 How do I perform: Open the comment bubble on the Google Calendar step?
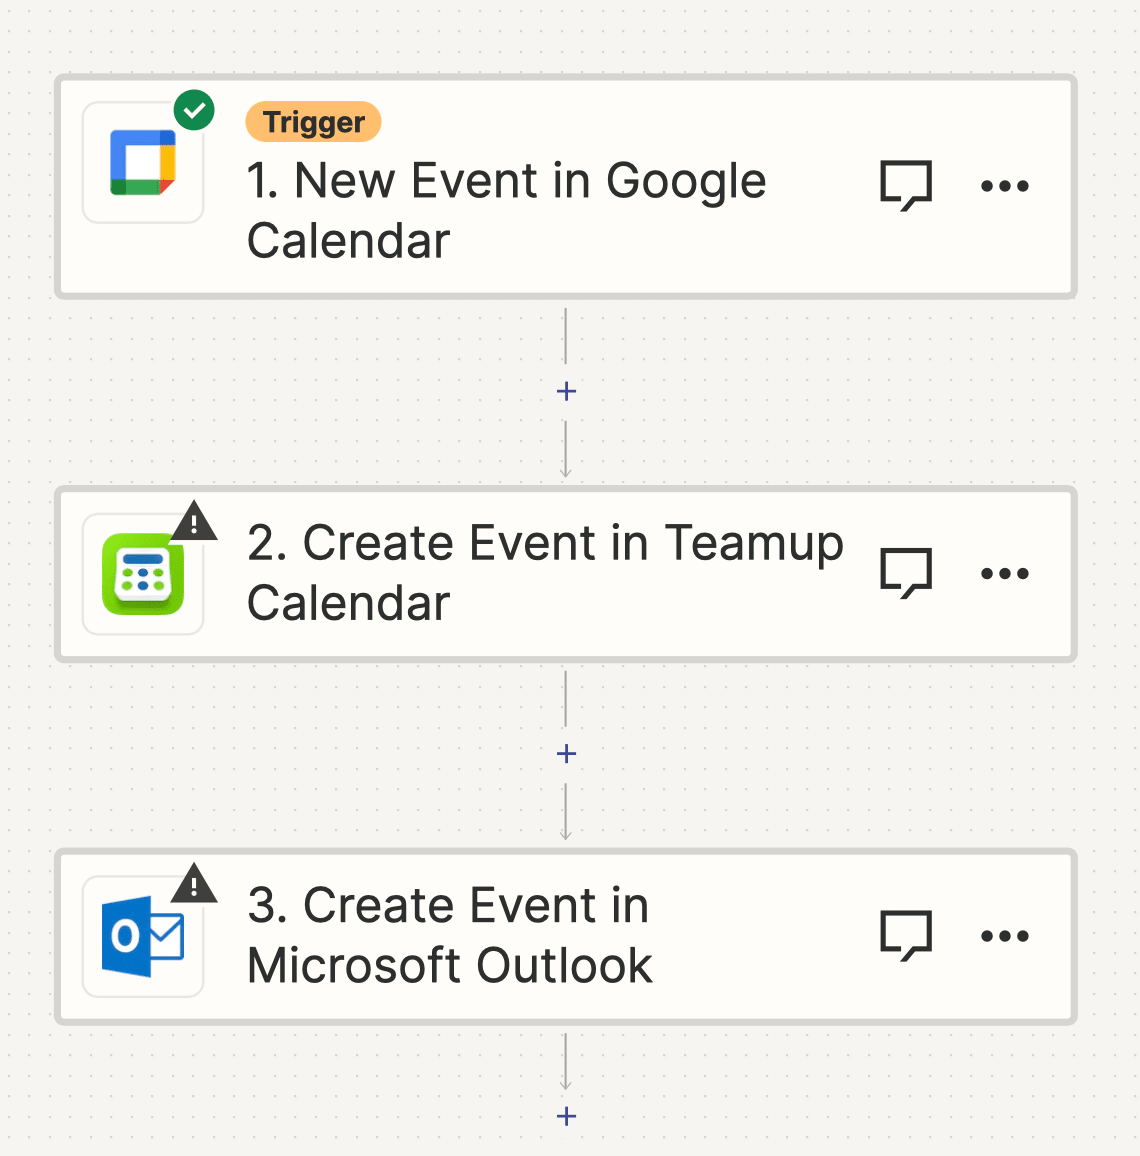(x=905, y=185)
